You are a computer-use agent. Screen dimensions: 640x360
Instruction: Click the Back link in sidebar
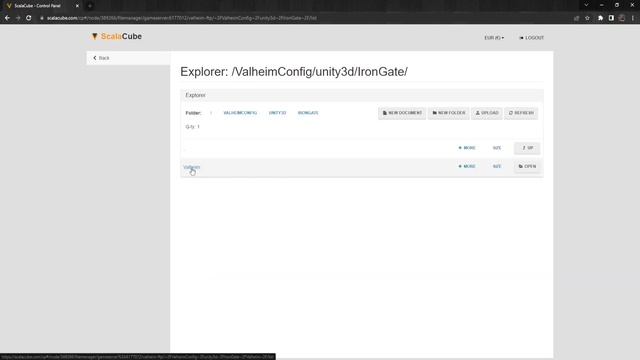pos(101,58)
